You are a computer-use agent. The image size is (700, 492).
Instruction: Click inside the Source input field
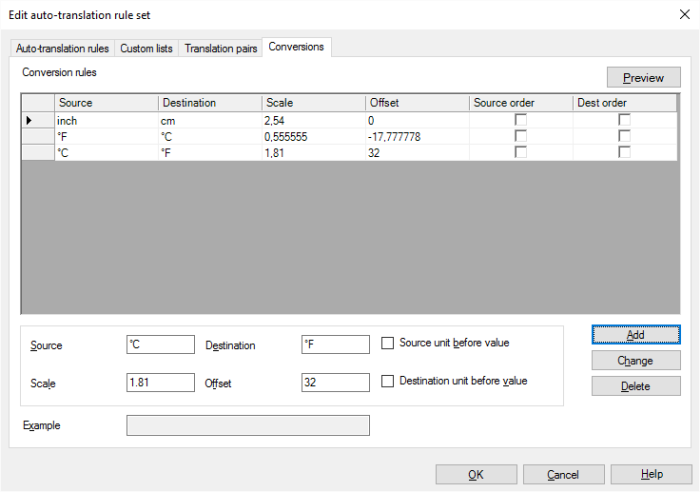160,345
